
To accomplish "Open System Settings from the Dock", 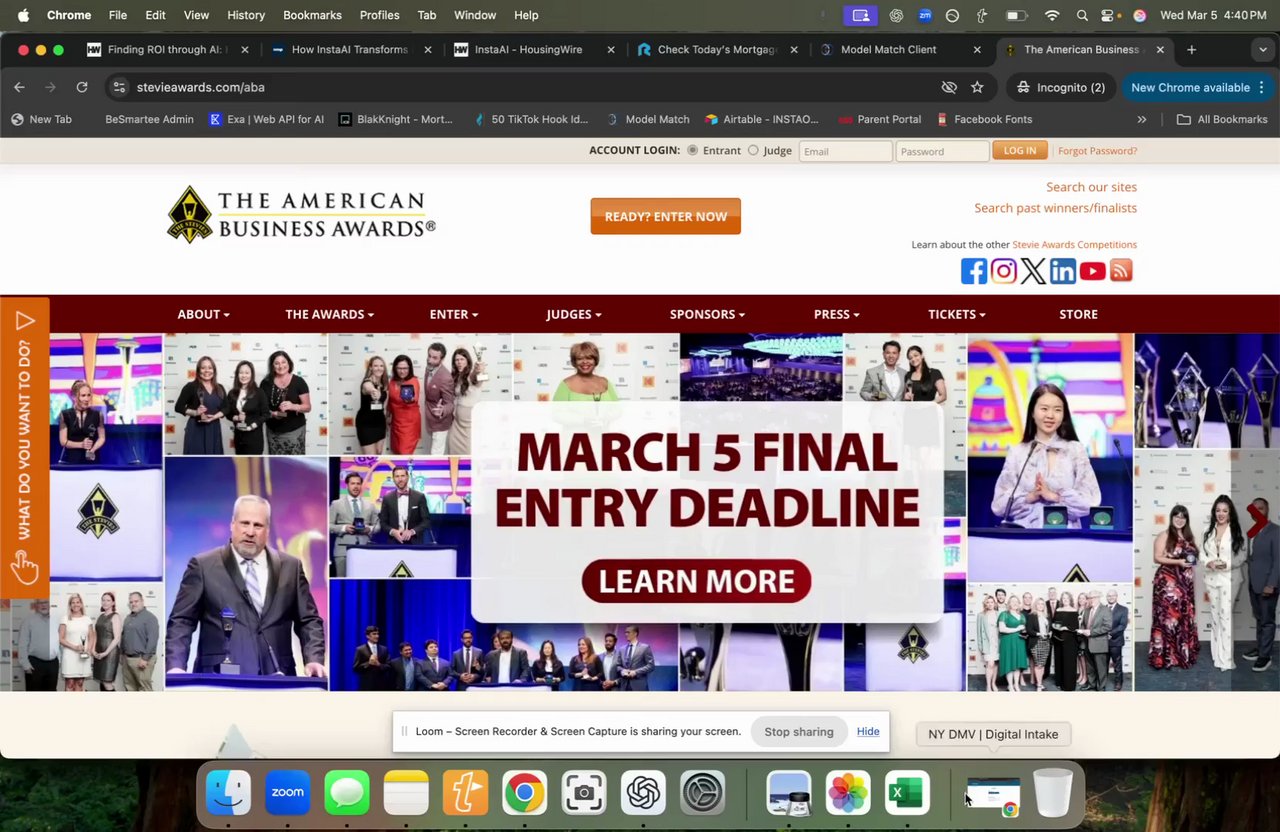I will click(703, 793).
